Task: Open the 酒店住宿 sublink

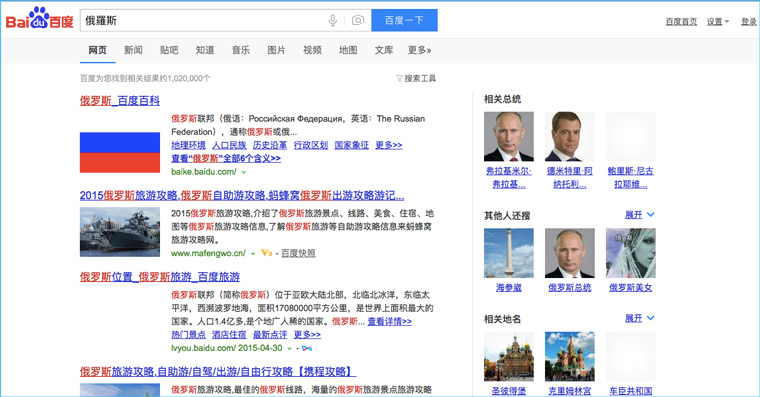Action: coord(229,335)
